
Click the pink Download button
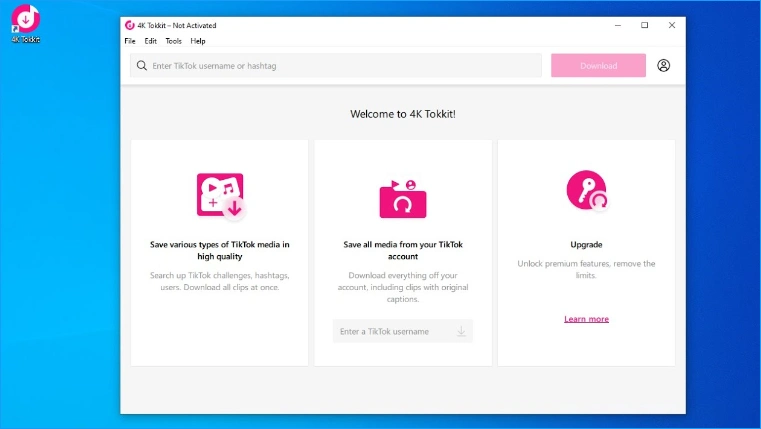click(598, 66)
